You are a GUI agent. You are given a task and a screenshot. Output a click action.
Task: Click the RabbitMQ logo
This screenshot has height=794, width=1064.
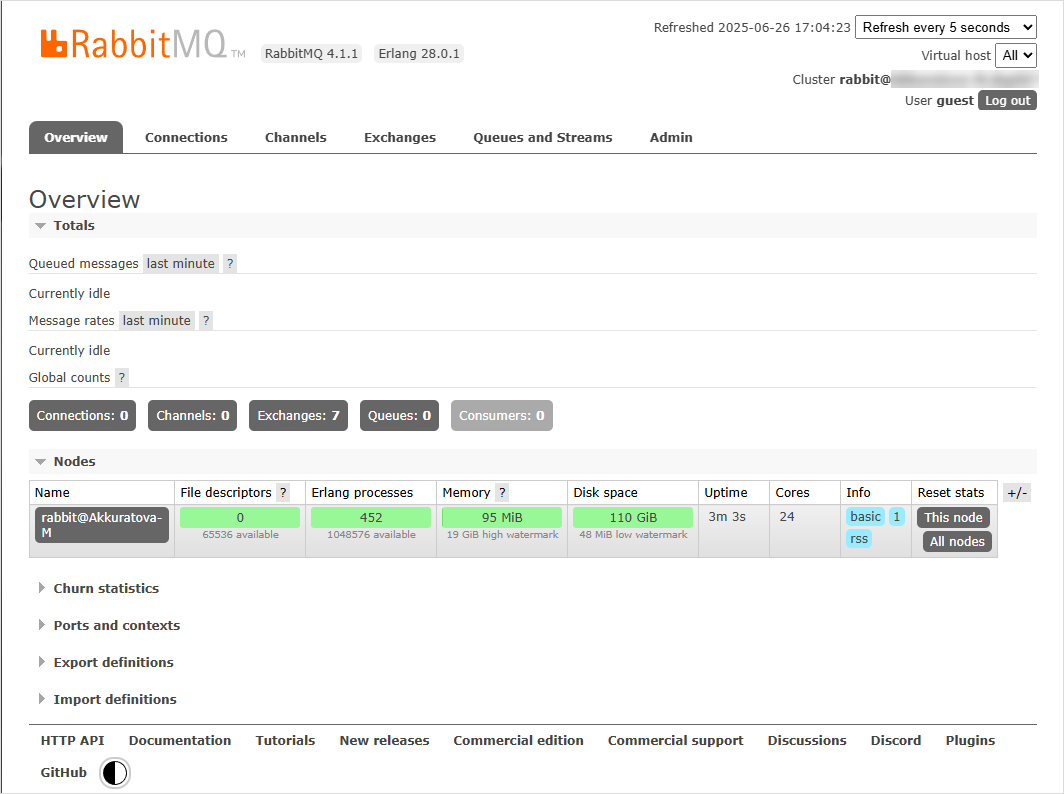point(134,44)
